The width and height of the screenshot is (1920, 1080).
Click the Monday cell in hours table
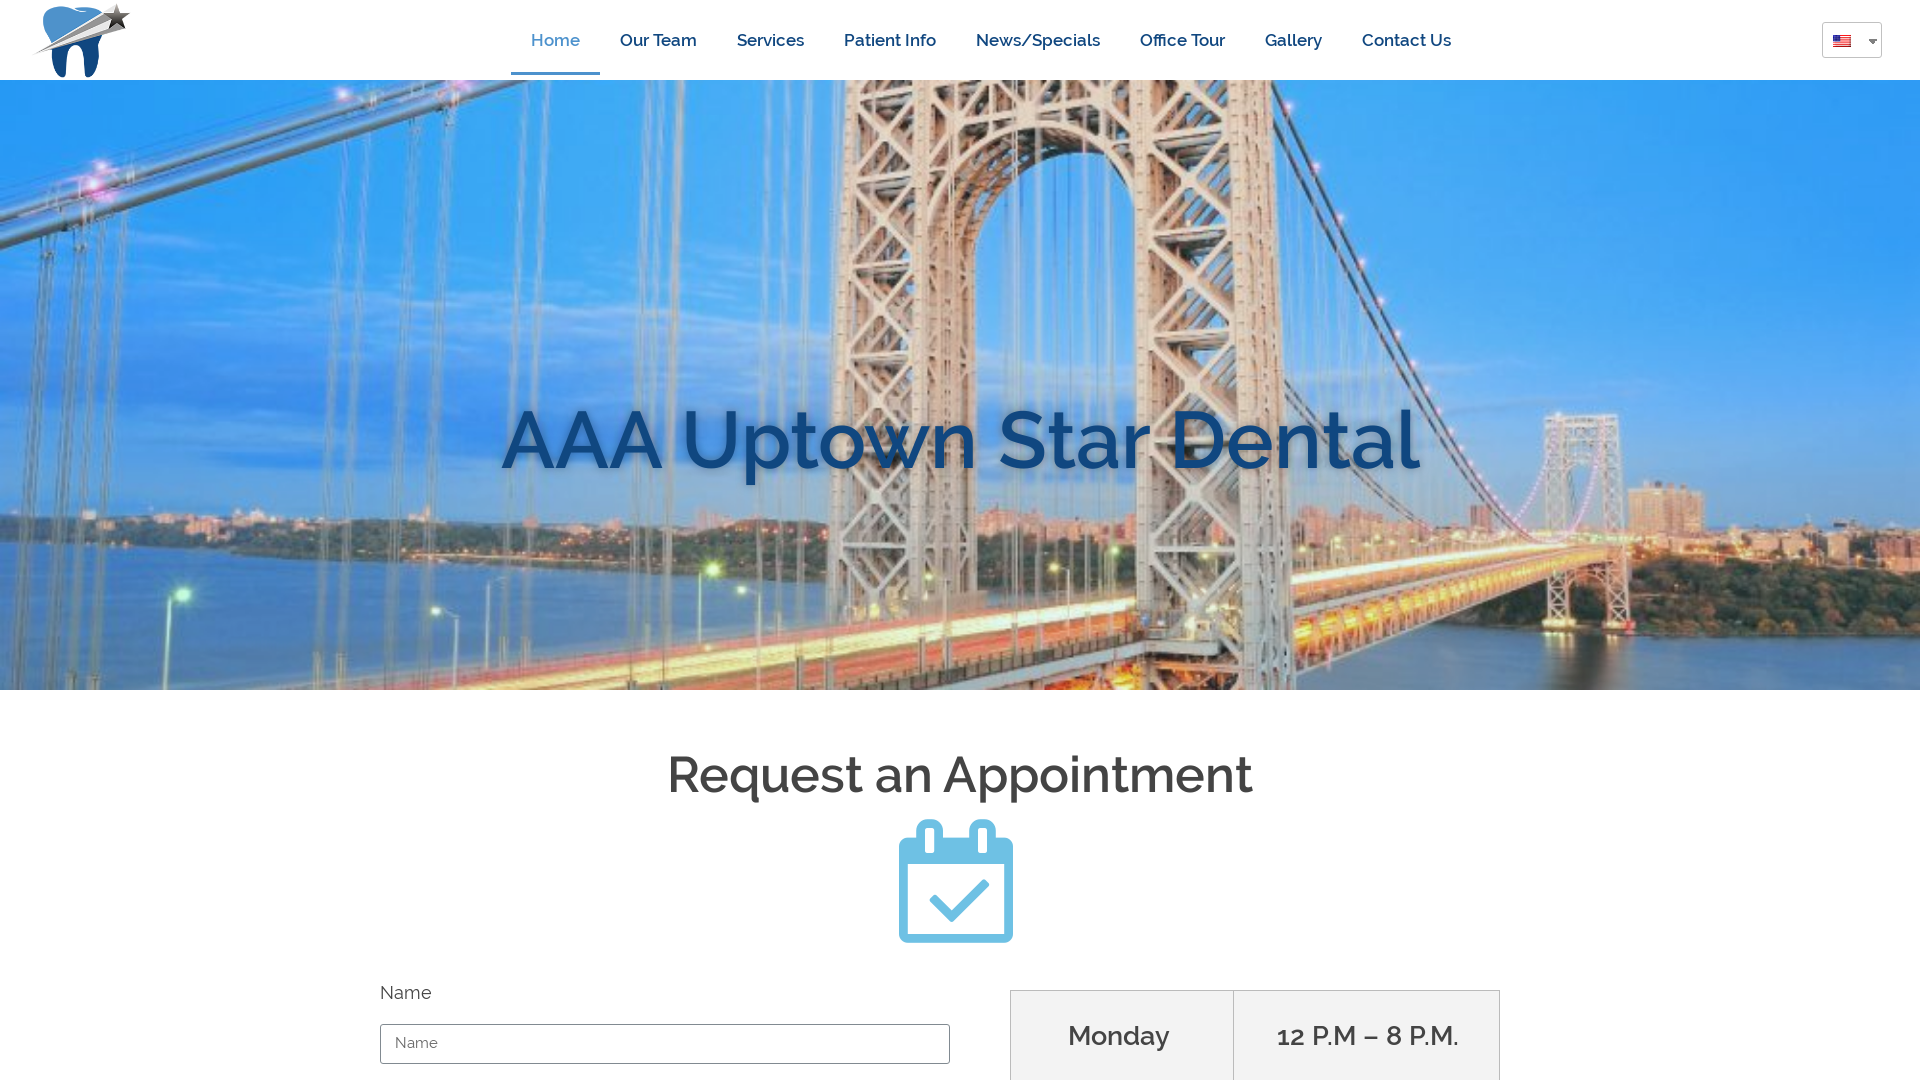(1121, 1035)
